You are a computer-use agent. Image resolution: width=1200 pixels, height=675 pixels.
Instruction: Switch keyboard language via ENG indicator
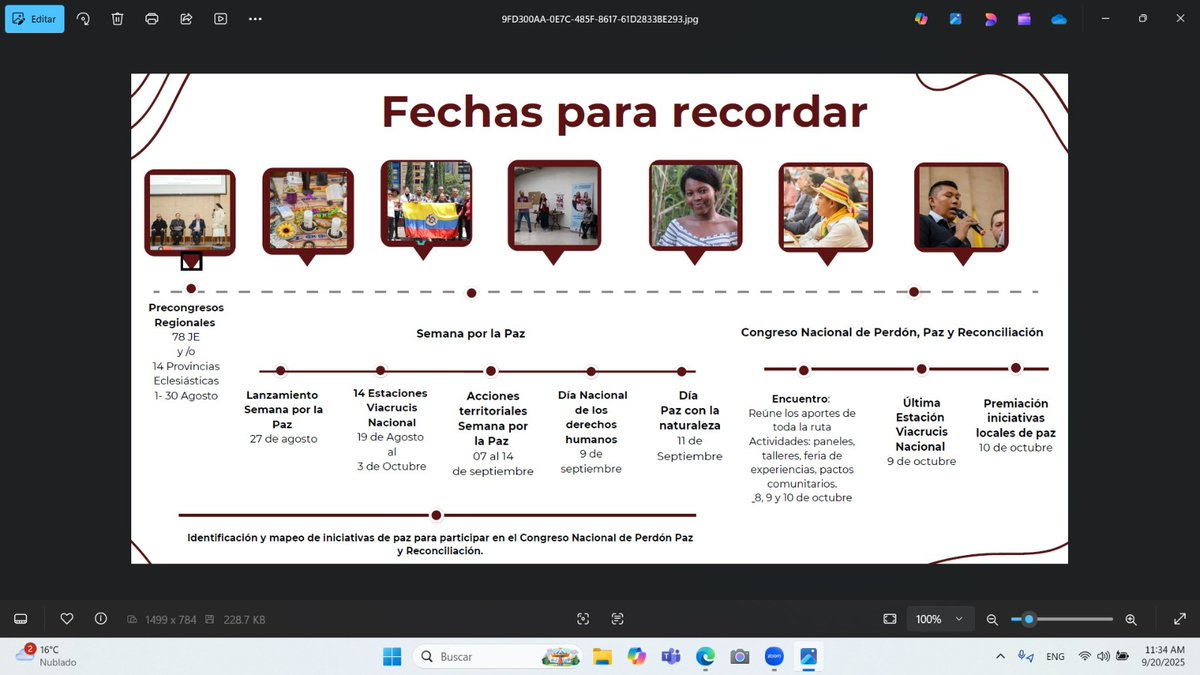(1054, 656)
